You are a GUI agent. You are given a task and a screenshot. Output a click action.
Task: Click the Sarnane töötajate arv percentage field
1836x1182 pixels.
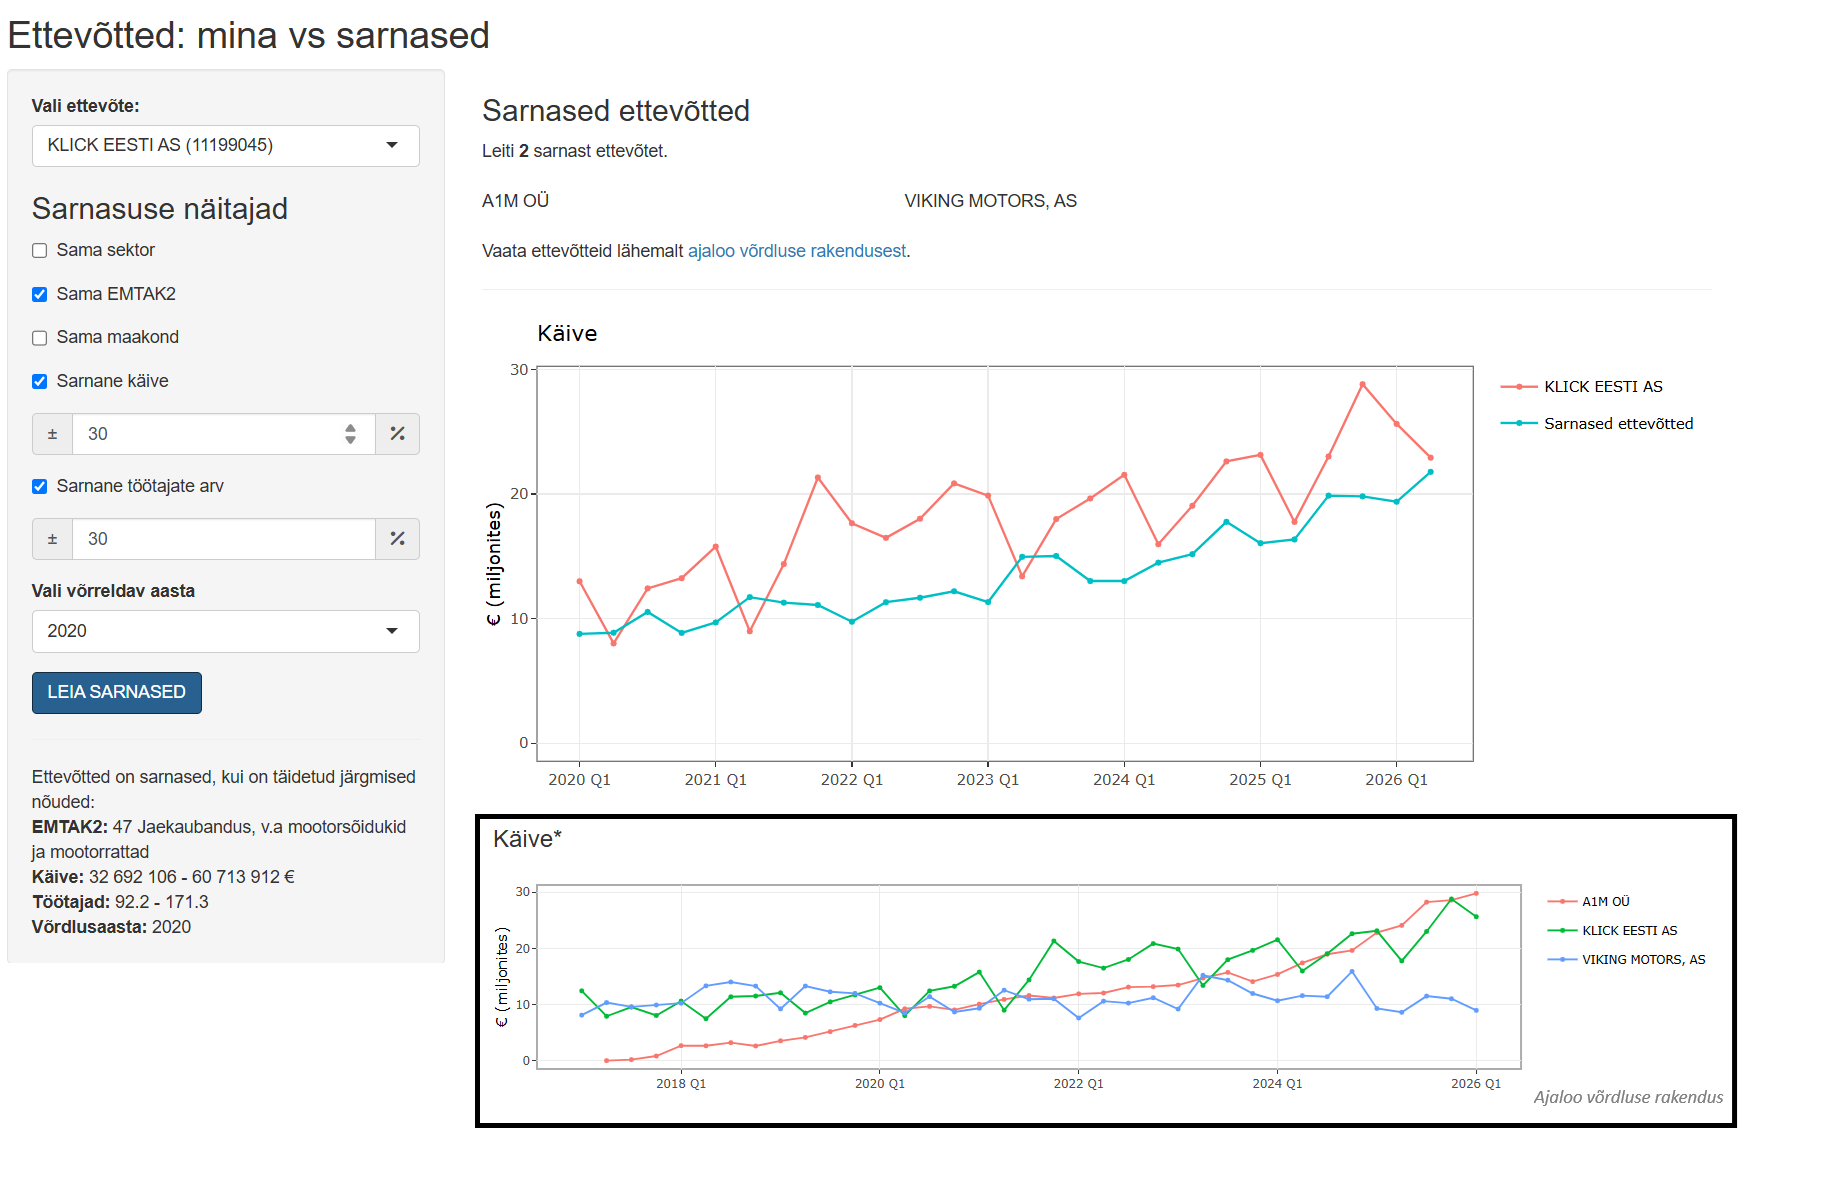coord(223,539)
